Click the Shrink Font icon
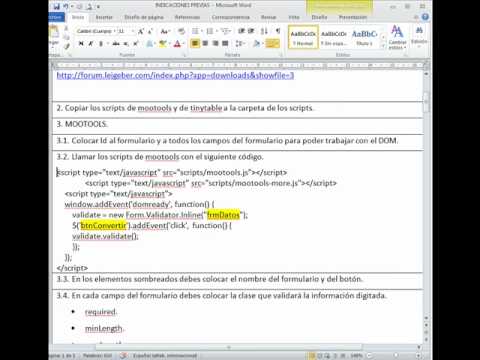Image resolution: width=480 pixels, height=360 pixels. (x=150, y=31)
